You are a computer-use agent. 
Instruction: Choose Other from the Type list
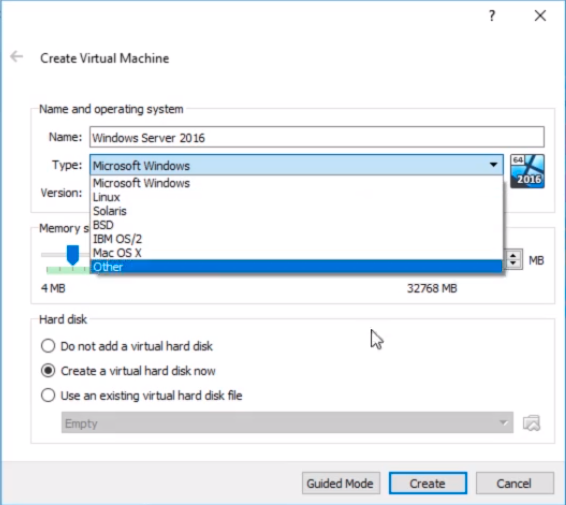coord(296,267)
